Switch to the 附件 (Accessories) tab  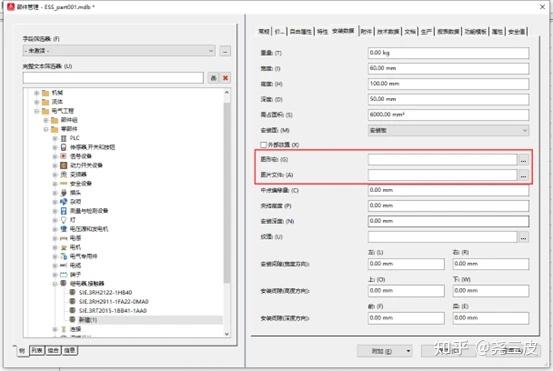366,31
